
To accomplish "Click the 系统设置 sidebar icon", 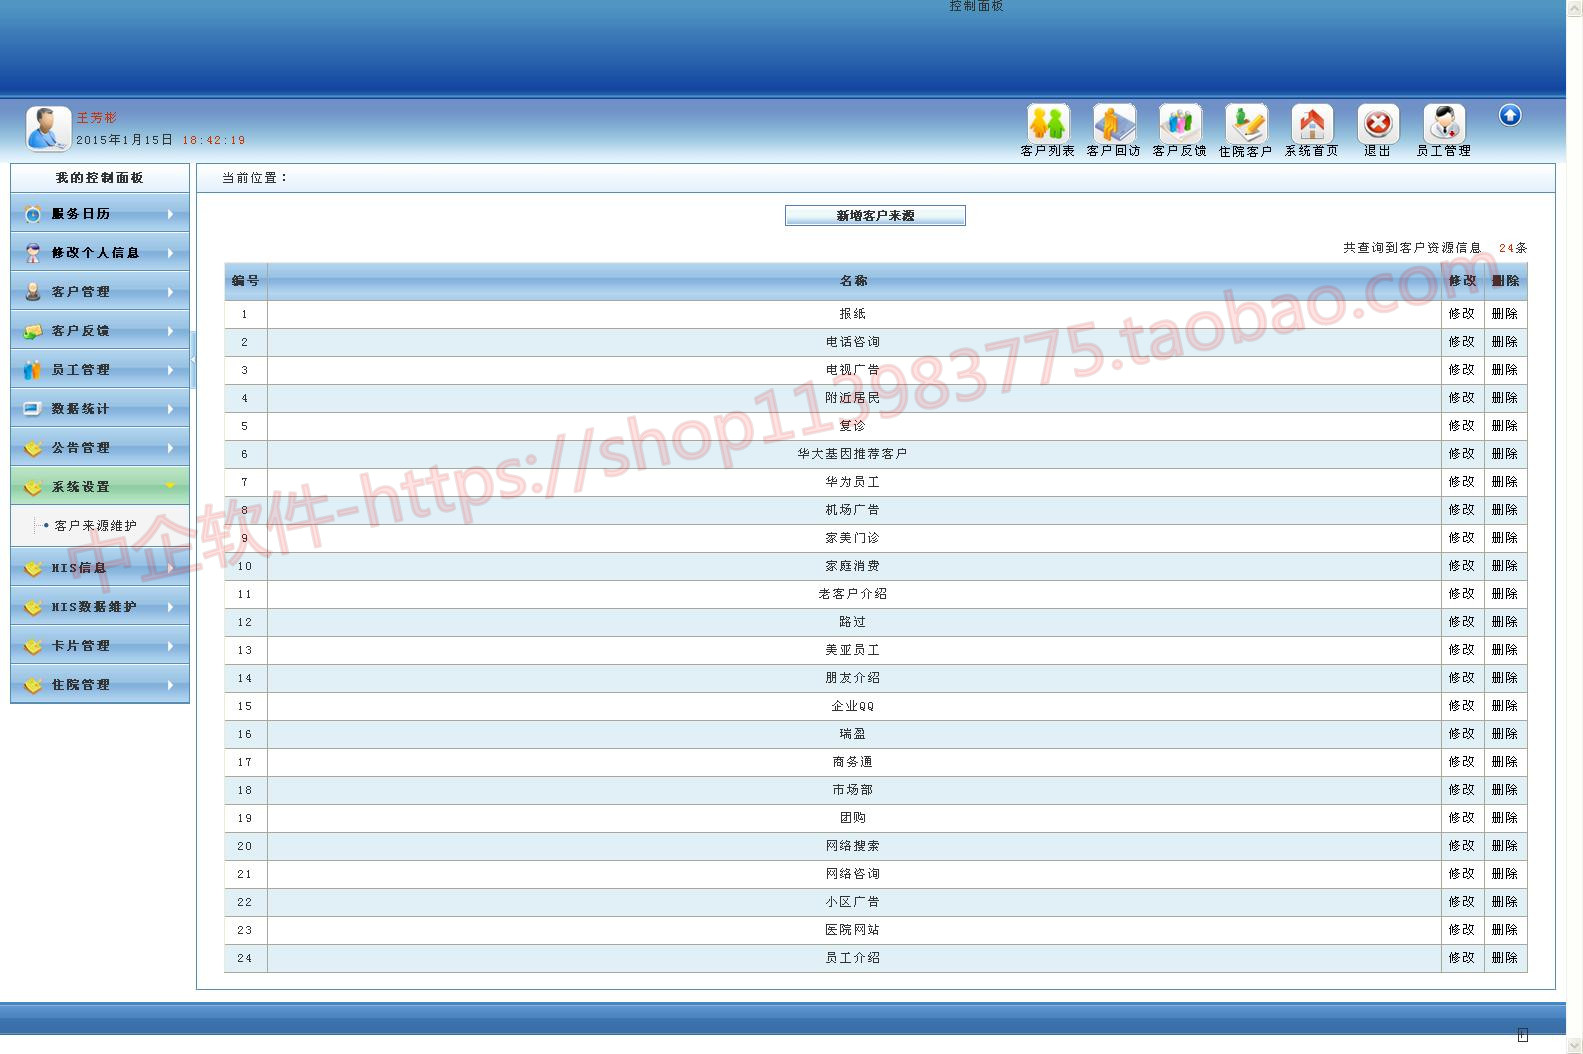I will point(33,486).
